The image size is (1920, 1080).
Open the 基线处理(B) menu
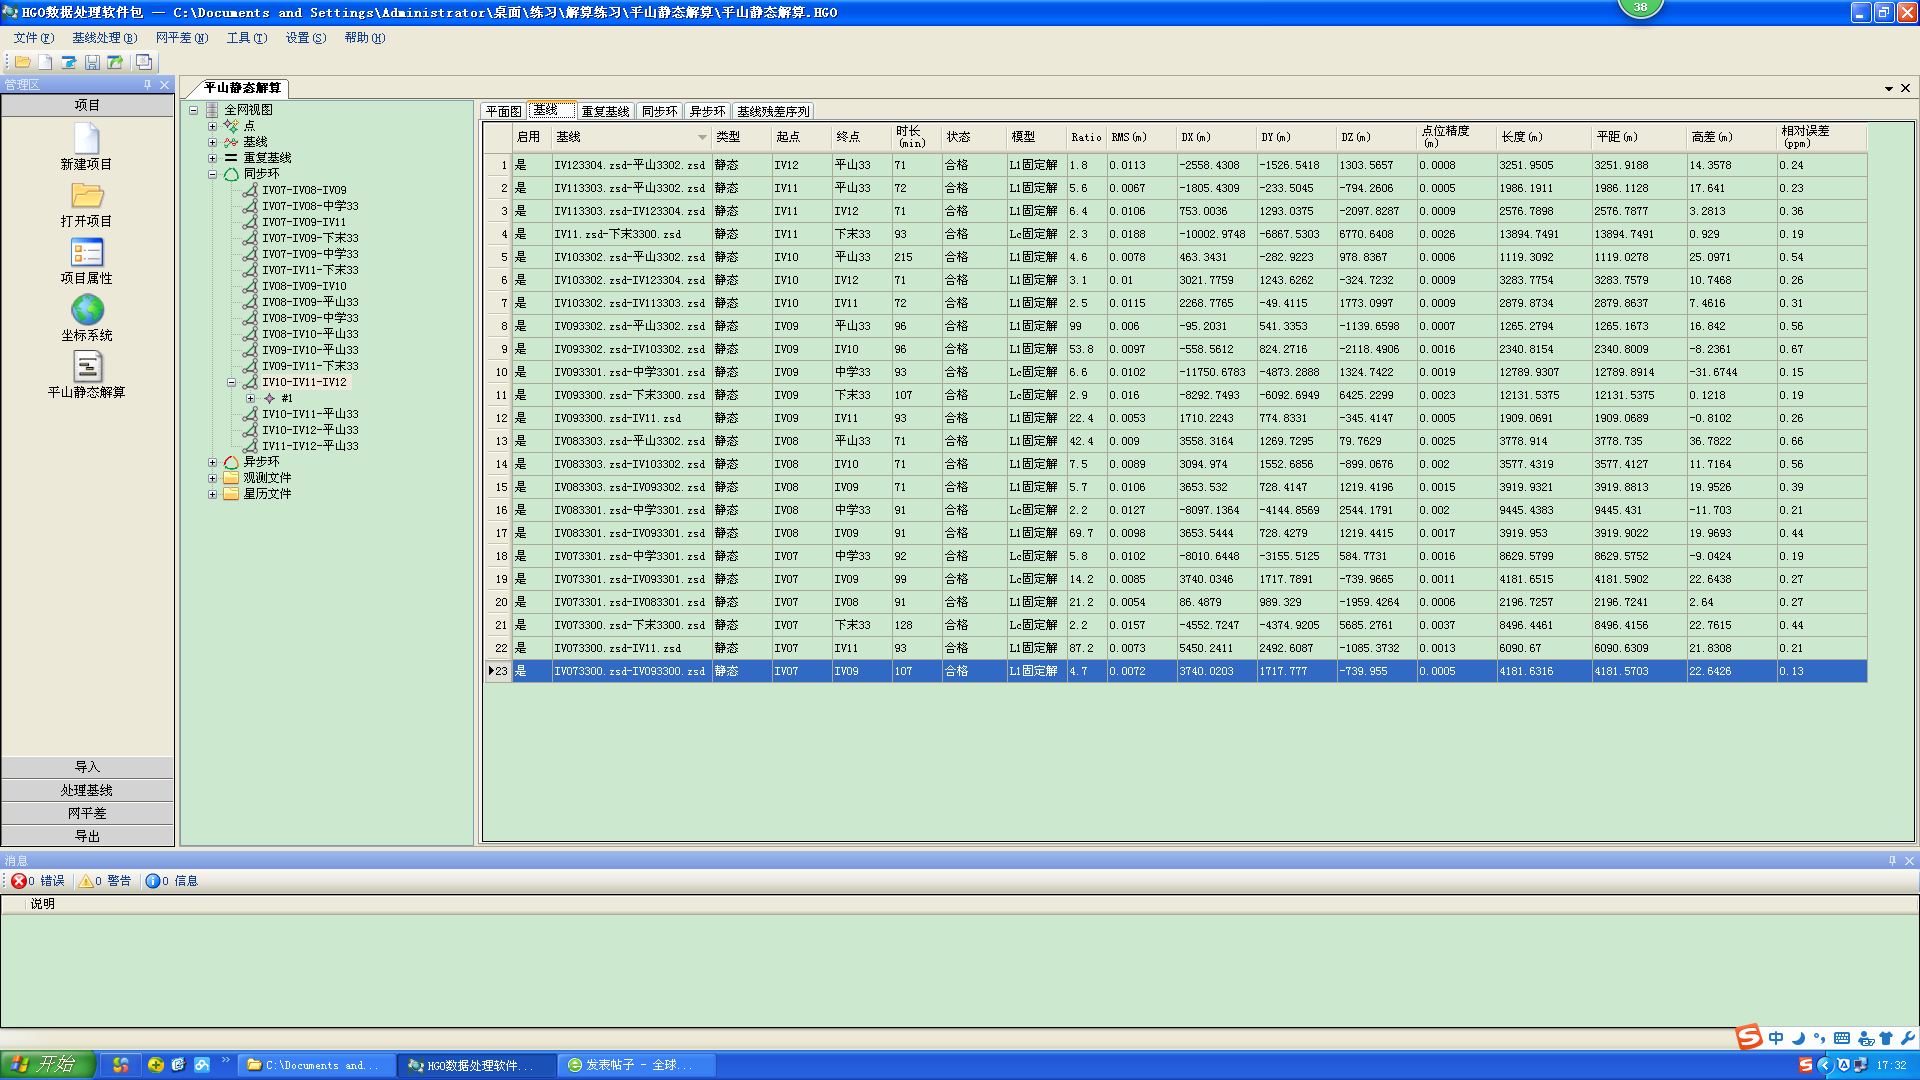104,38
